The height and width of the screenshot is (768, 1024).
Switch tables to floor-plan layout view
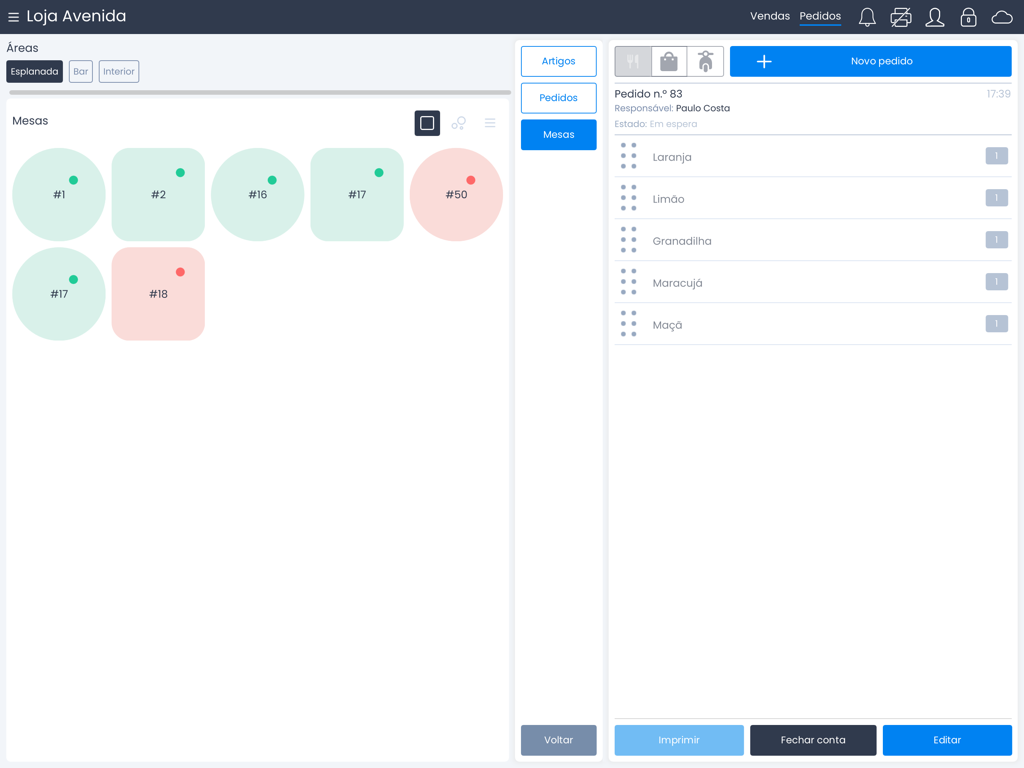pyautogui.click(x=459, y=123)
